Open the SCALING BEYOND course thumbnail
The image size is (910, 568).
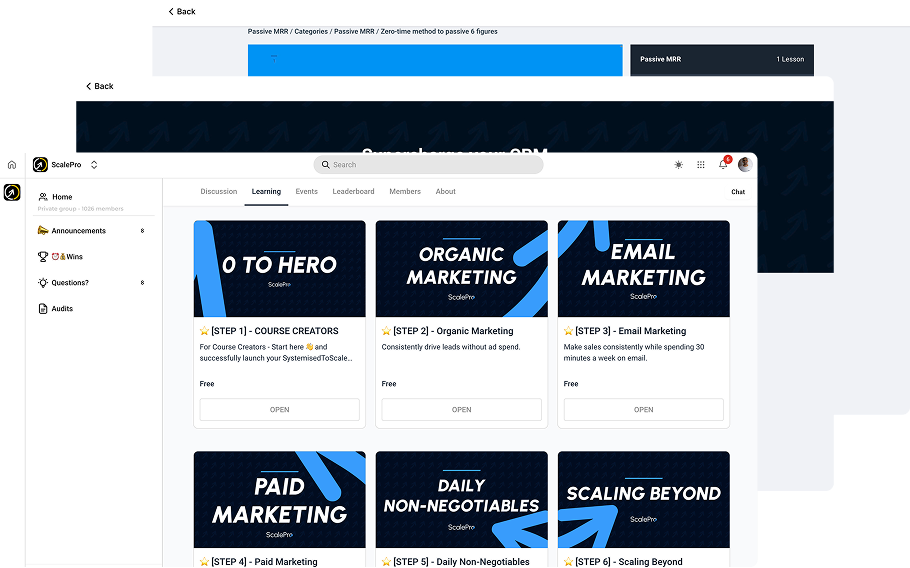coord(644,500)
